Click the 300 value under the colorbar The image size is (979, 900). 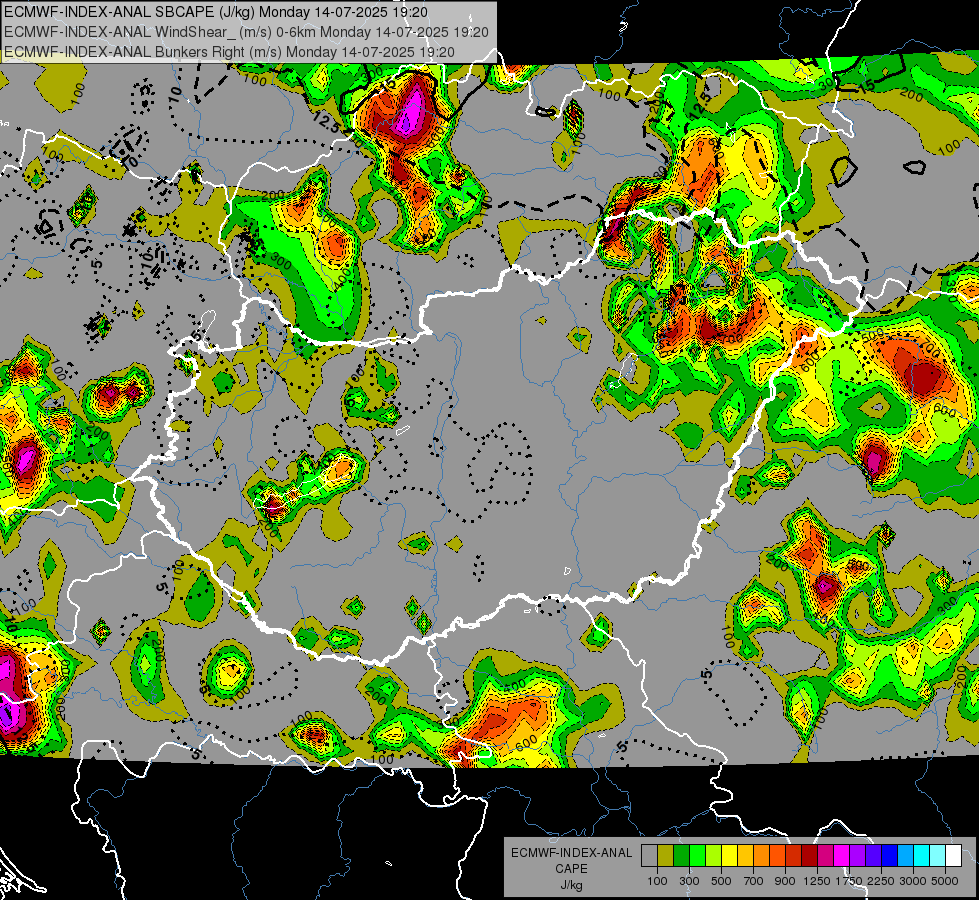tap(689, 881)
